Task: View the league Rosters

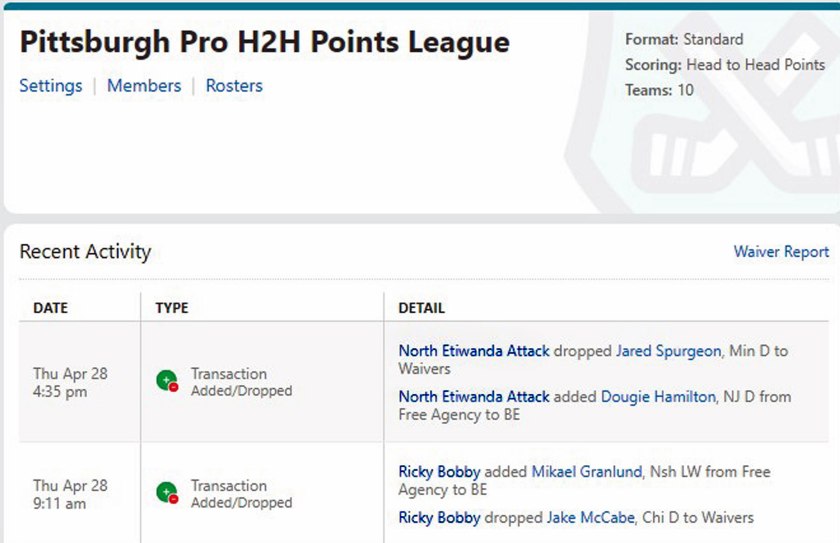Action: pyautogui.click(x=234, y=86)
